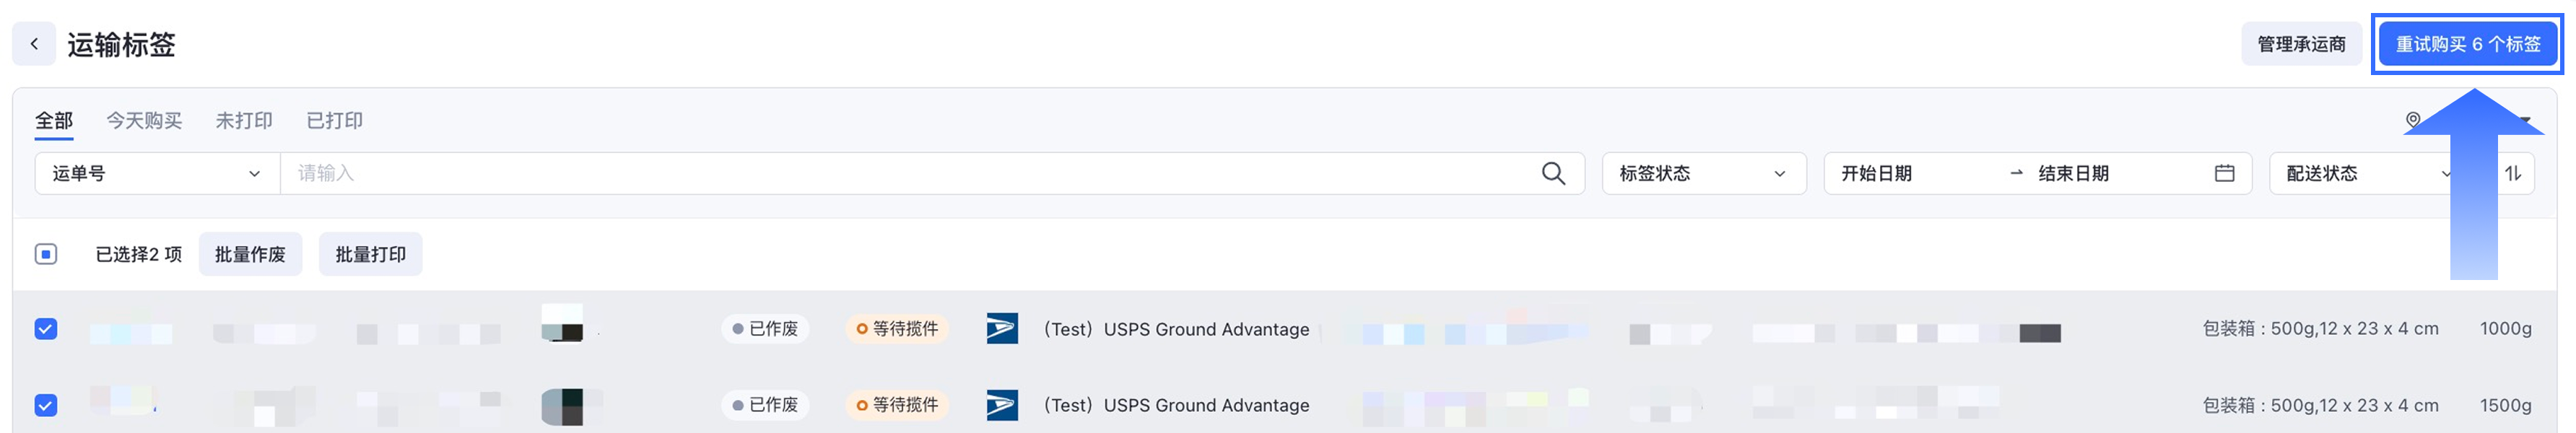
Task: Uncheck the first voided label row
Action: (x=46, y=328)
